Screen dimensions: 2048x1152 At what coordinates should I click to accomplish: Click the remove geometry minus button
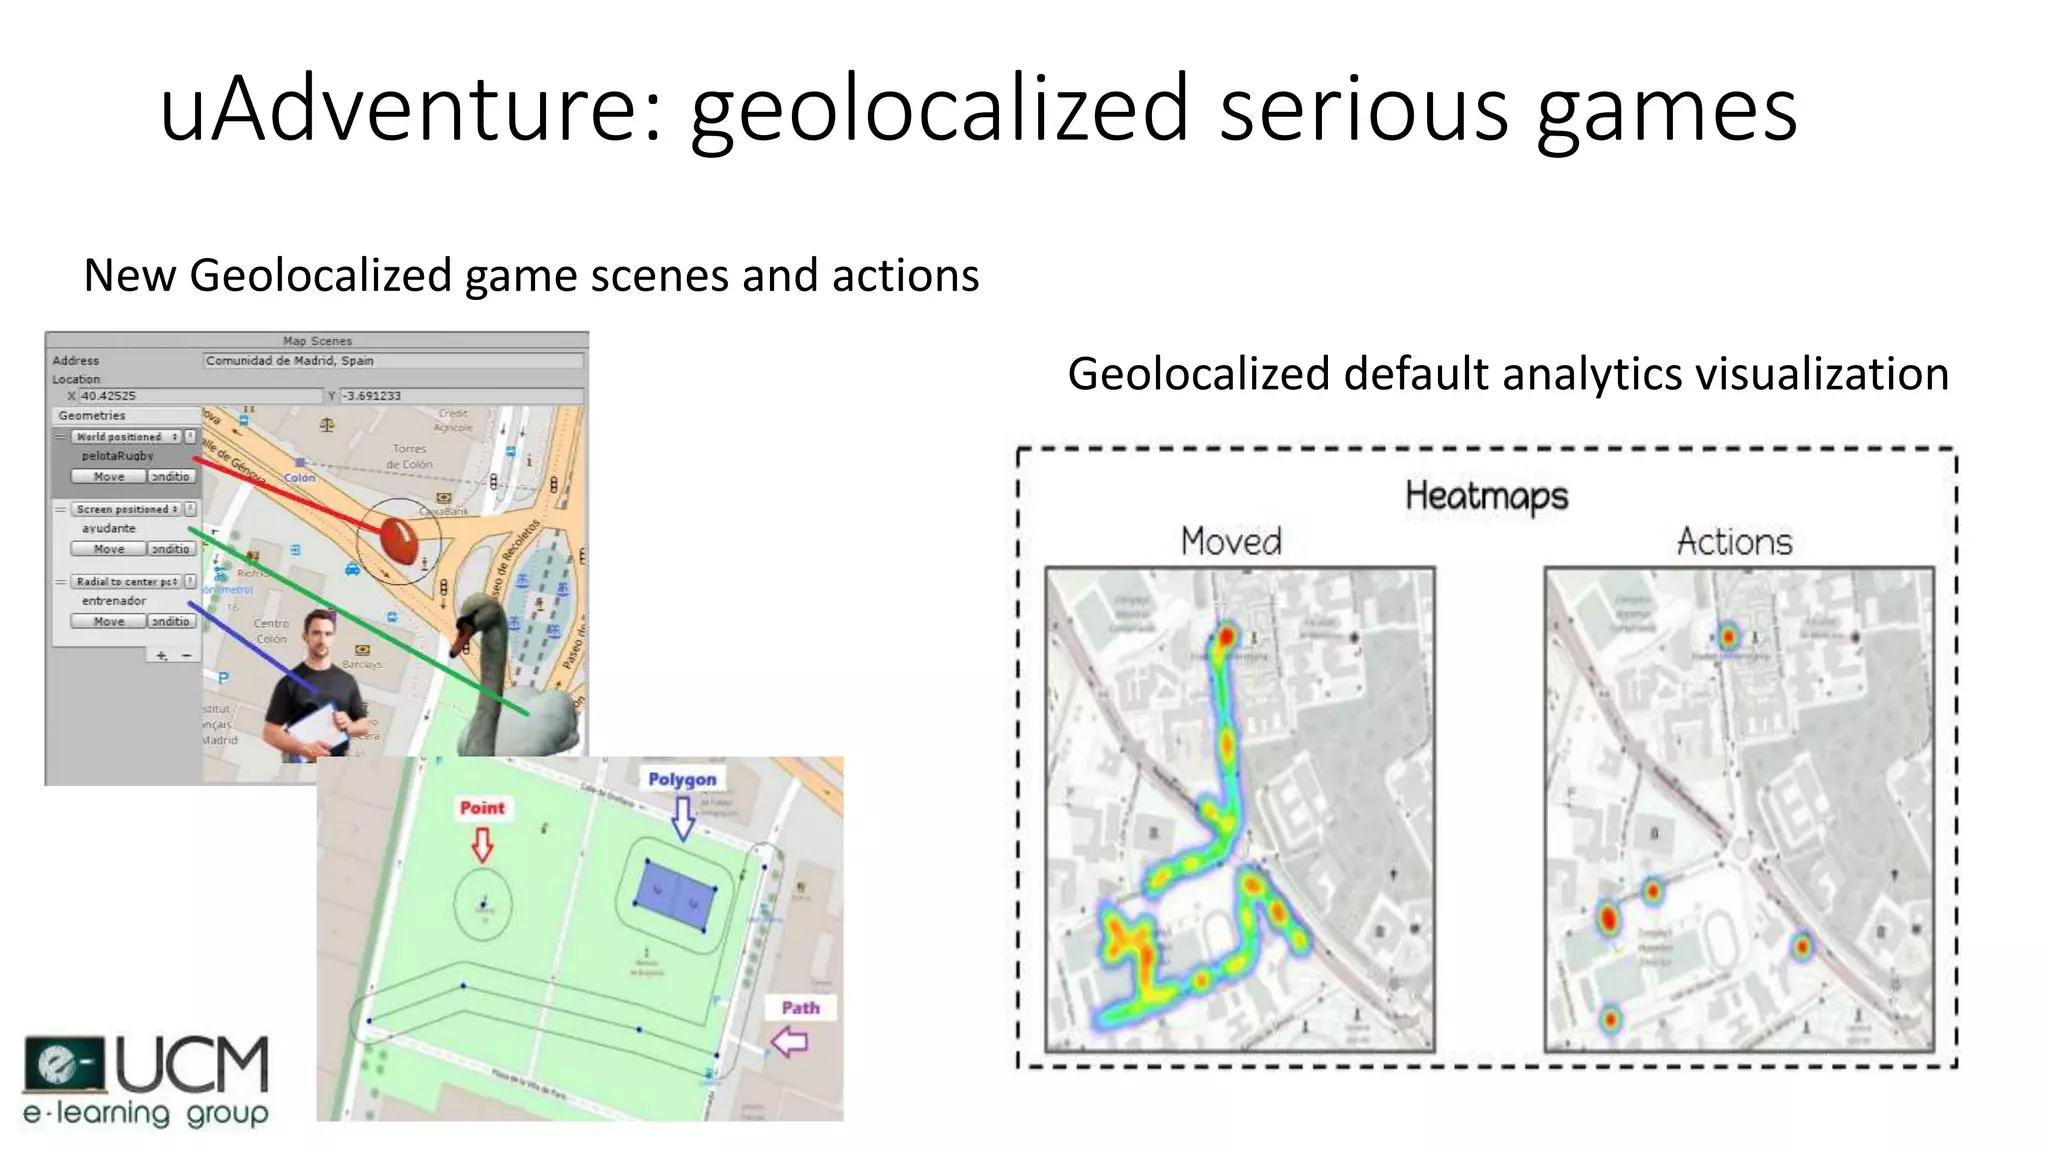(186, 656)
